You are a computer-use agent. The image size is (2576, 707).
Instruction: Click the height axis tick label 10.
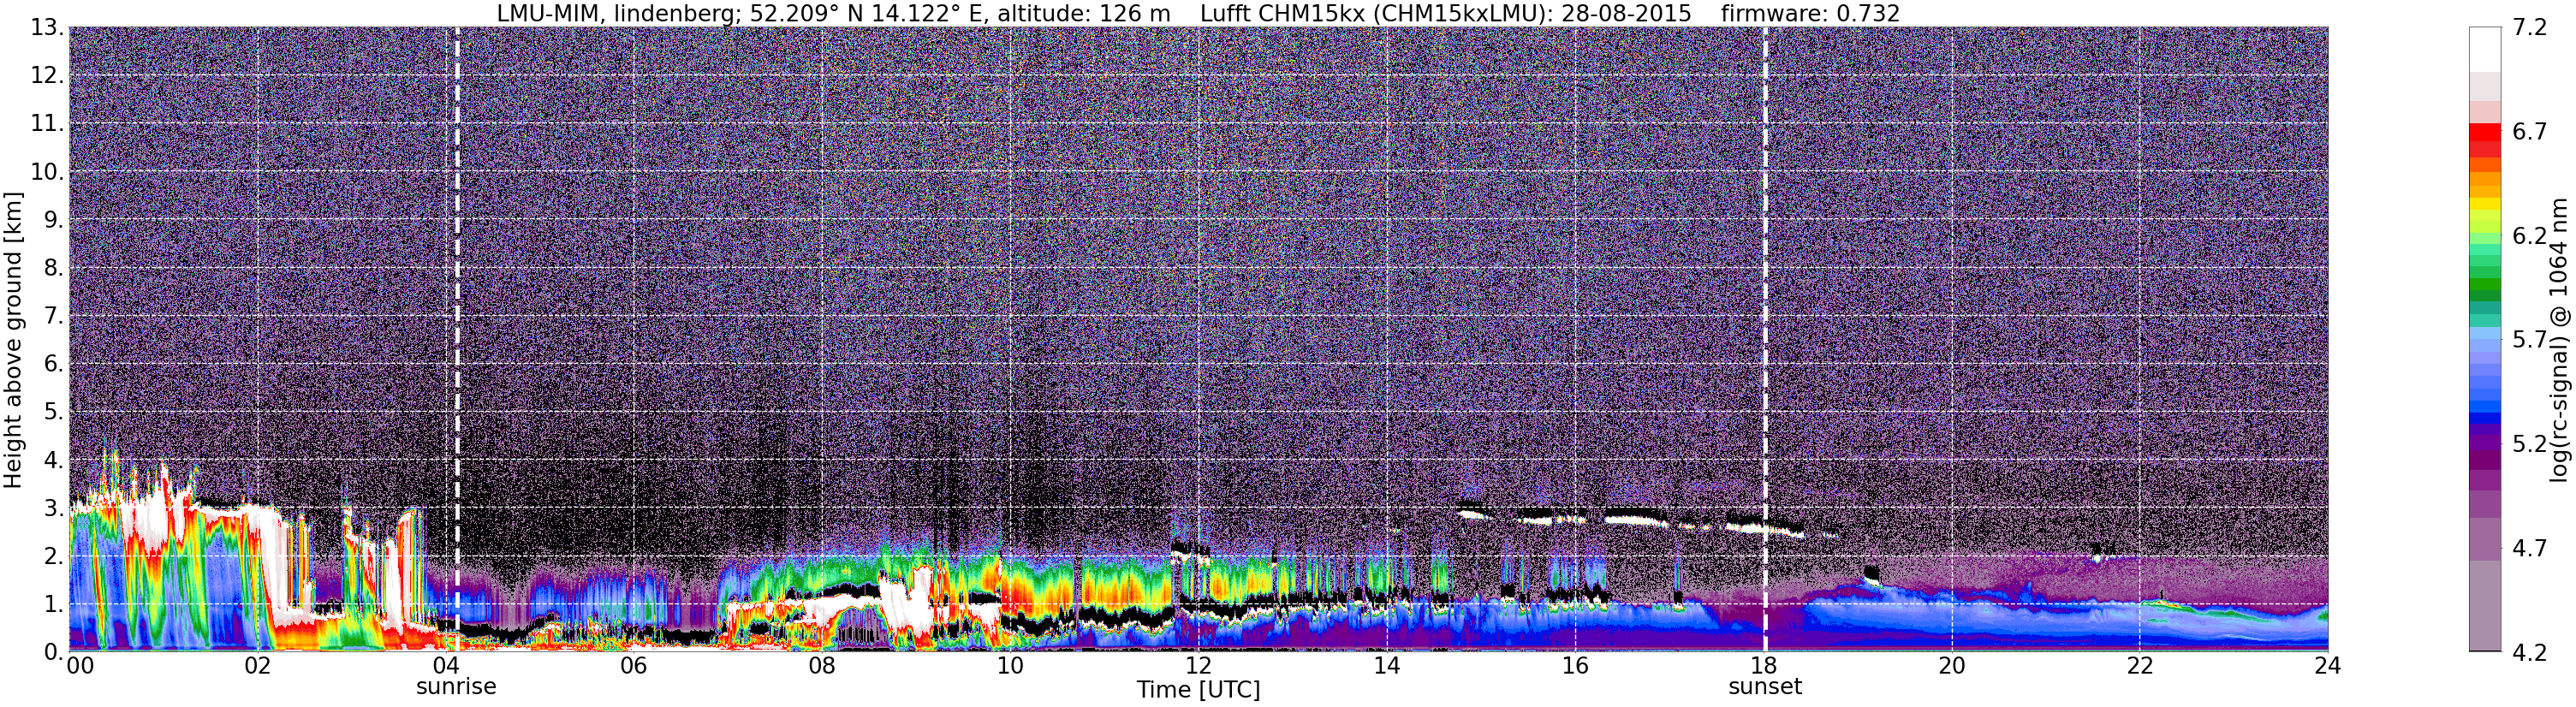click(47, 171)
